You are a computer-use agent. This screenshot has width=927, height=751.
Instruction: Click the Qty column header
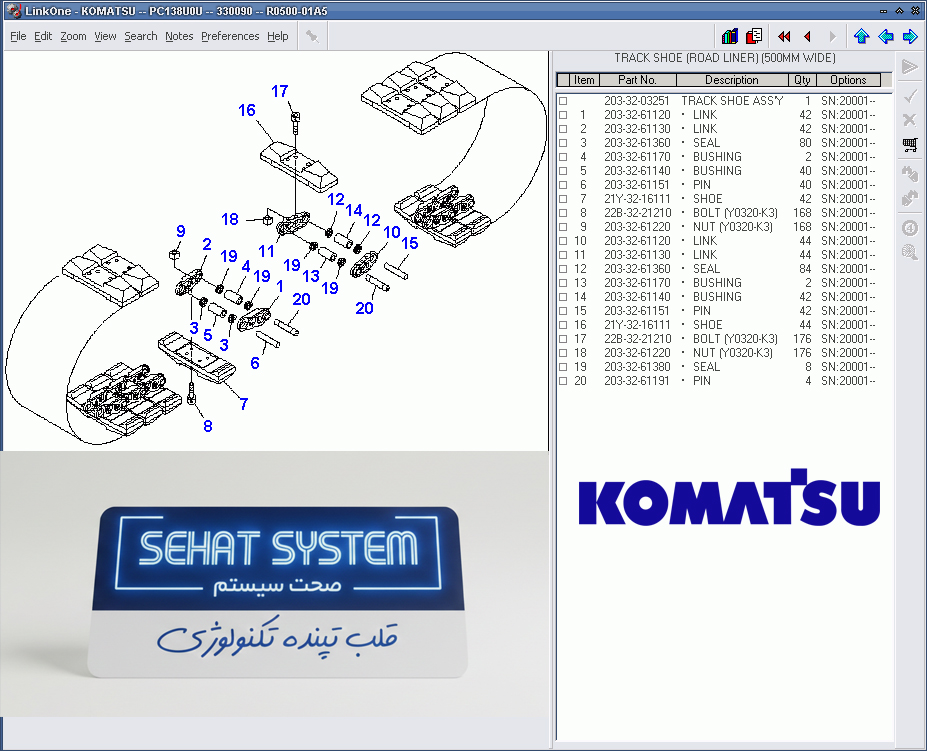pyautogui.click(x=802, y=80)
